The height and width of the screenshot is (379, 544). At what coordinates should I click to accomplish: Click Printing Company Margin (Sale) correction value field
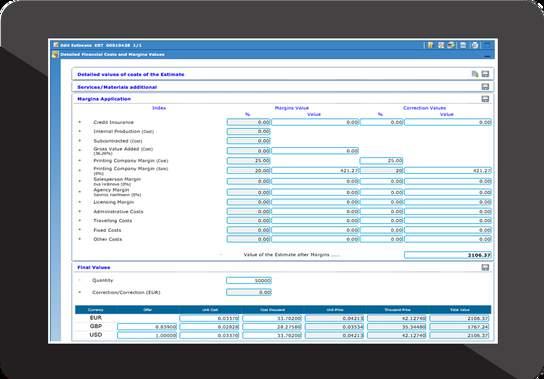(x=448, y=170)
